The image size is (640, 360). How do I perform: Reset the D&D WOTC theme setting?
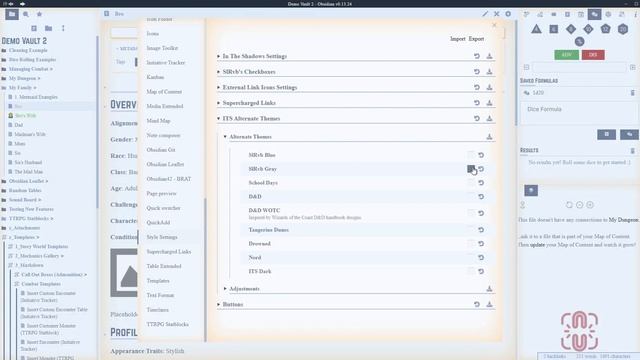coord(481,213)
